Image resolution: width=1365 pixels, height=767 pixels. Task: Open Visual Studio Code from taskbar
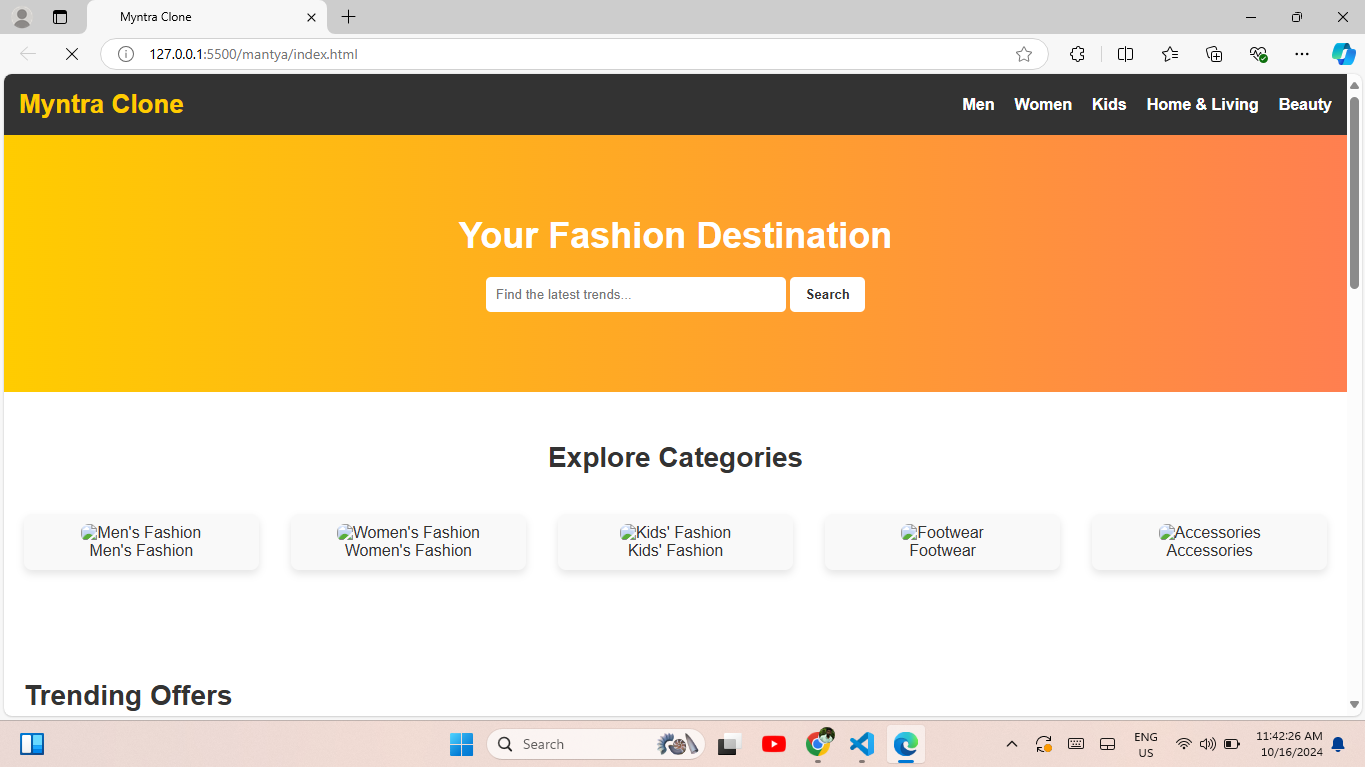861,744
